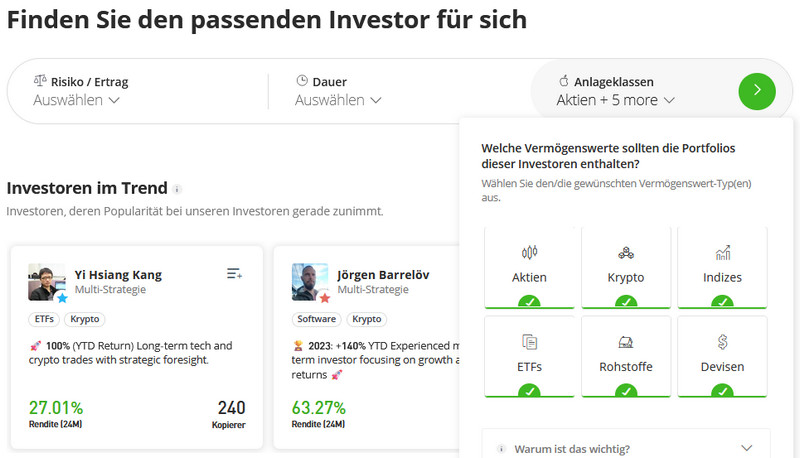Click the Krypto asset icon

click(x=626, y=253)
